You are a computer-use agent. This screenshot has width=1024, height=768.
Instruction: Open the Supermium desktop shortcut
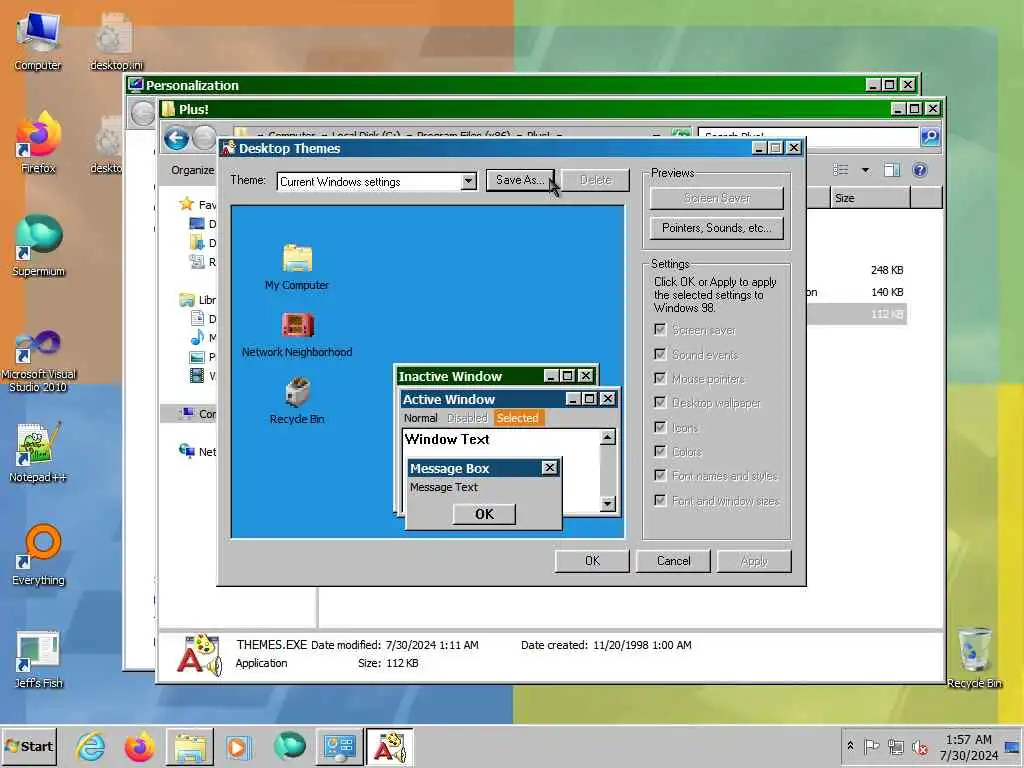pyautogui.click(x=38, y=246)
